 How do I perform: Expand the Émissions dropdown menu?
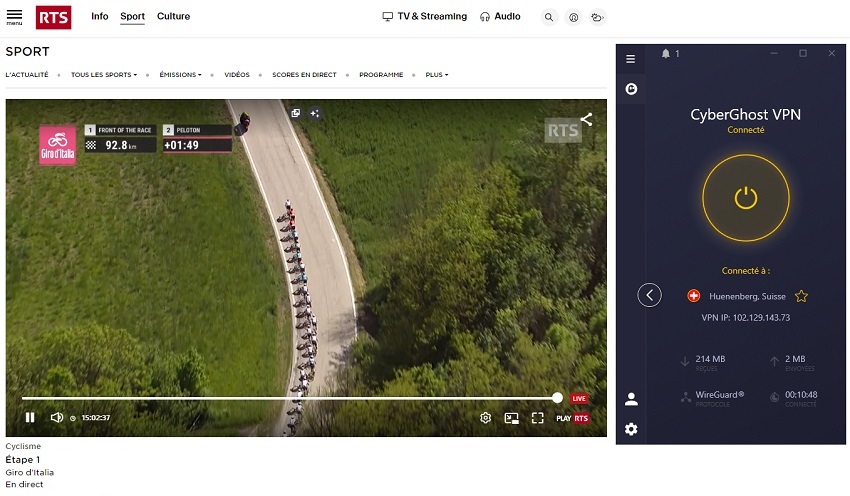(x=180, y=75)
